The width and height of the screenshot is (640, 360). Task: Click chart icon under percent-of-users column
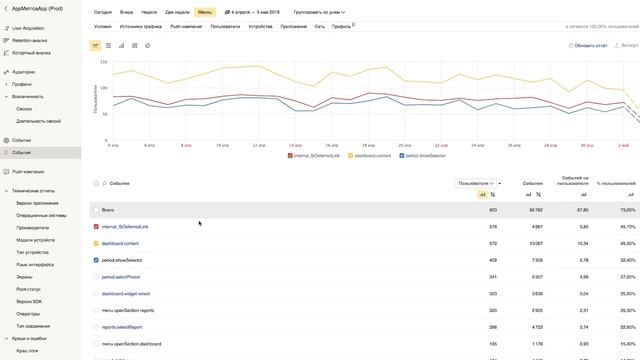pyautogui.click(x=631, y=195)
